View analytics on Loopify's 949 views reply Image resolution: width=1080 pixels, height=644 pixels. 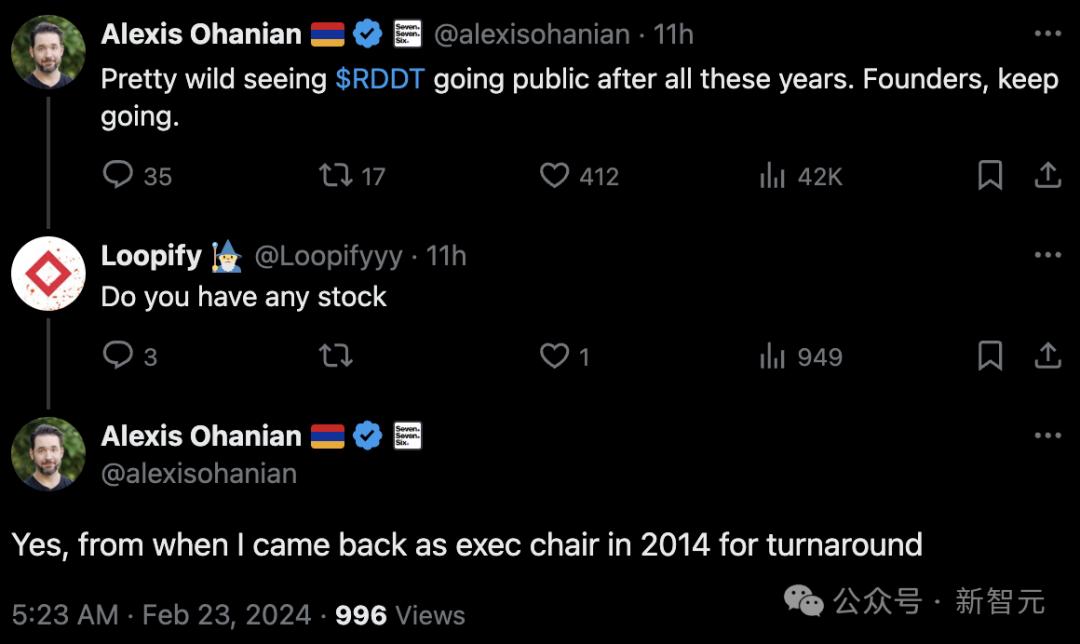tap(773, 357)
